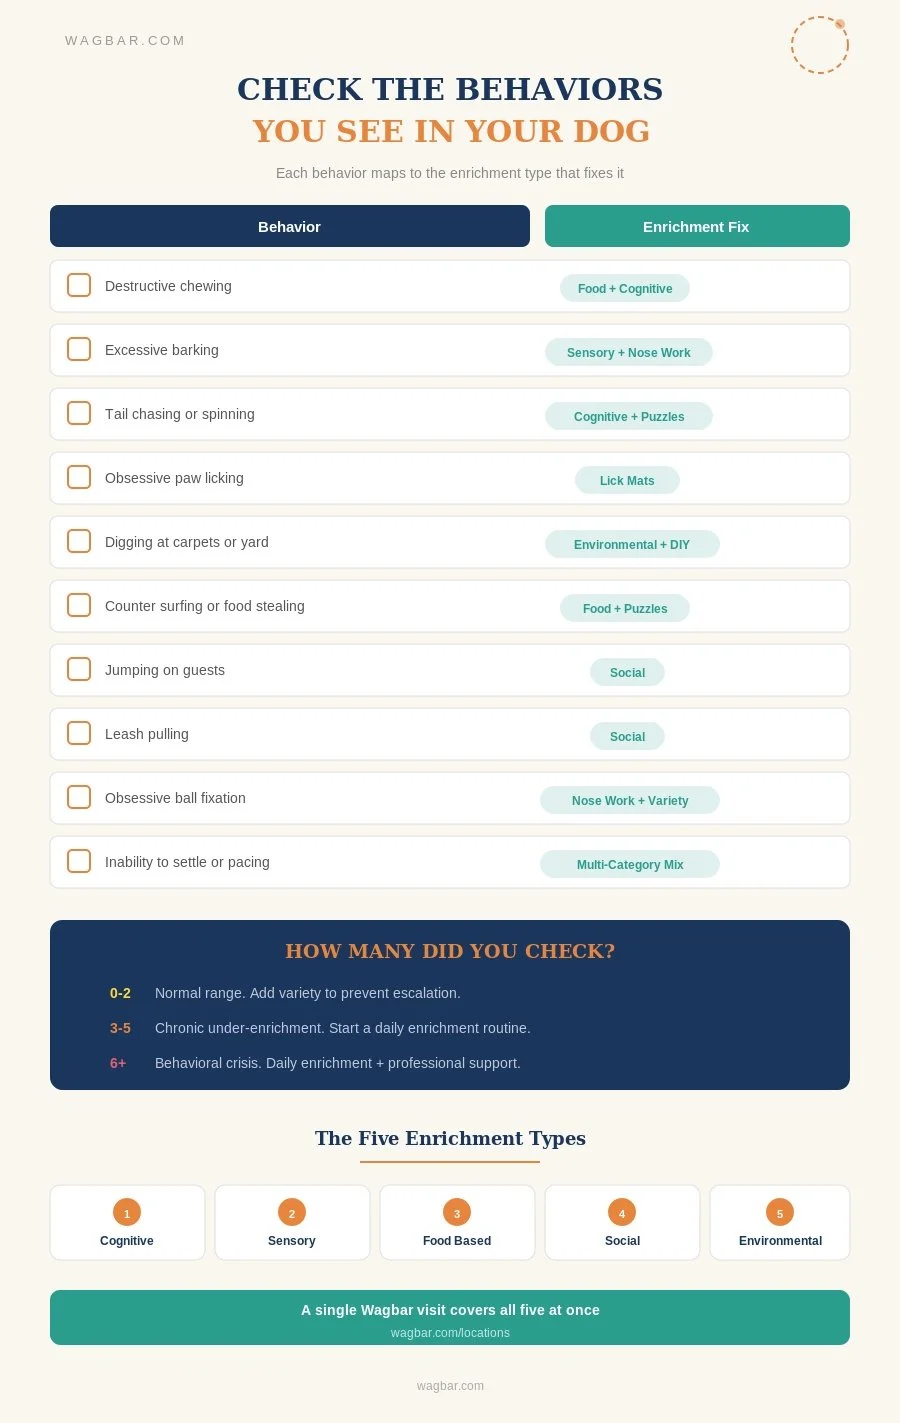Screen dimensions: 900x1423
Task: Click the number 1 Cognitive badge
Action: [x=127, y=1213]
